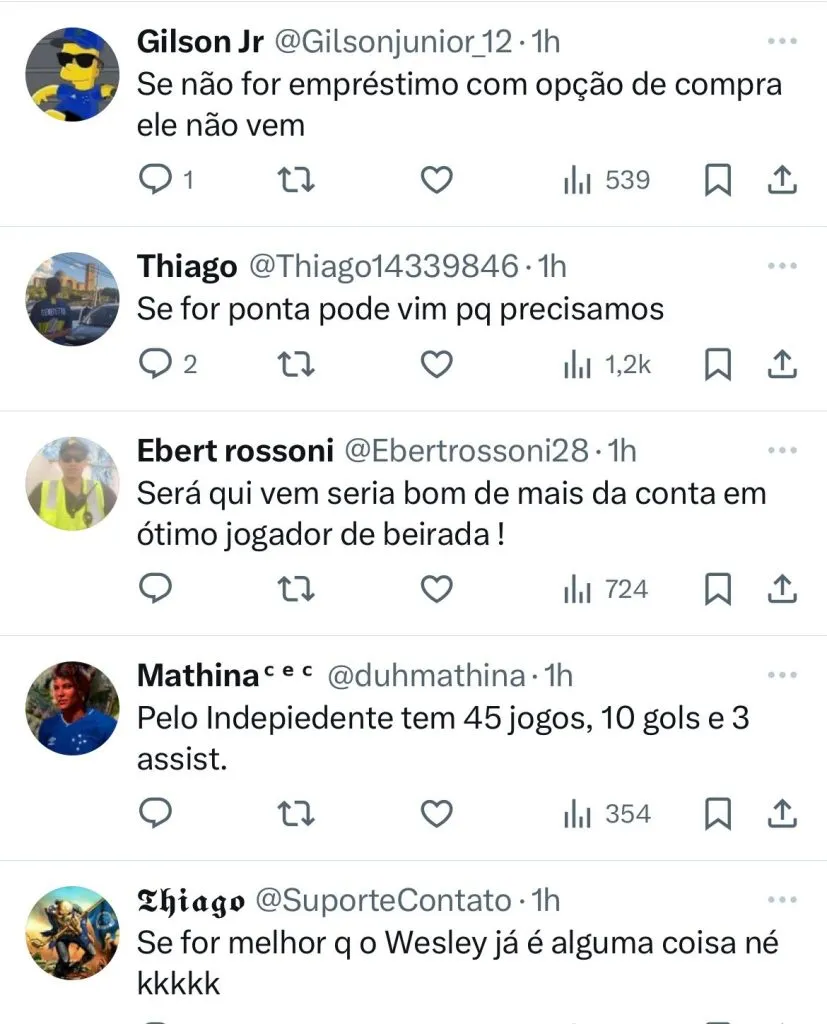This screenshot has height=1024, width=827.
Task: Like Mathina's tweet about Independiente
Action: 436,815
